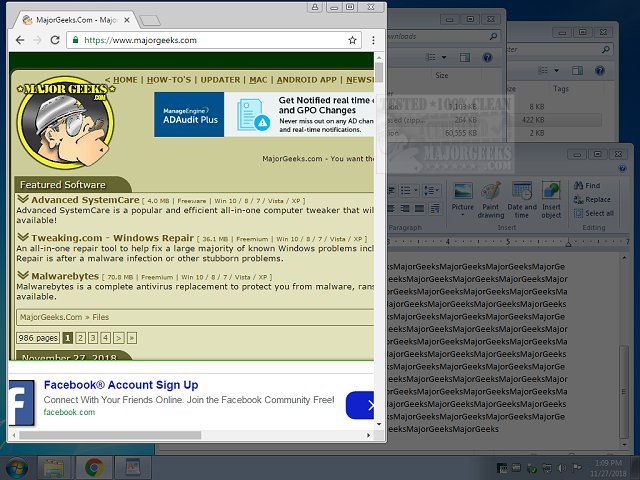Bookmark this page with the star icon

pos(352,40)
